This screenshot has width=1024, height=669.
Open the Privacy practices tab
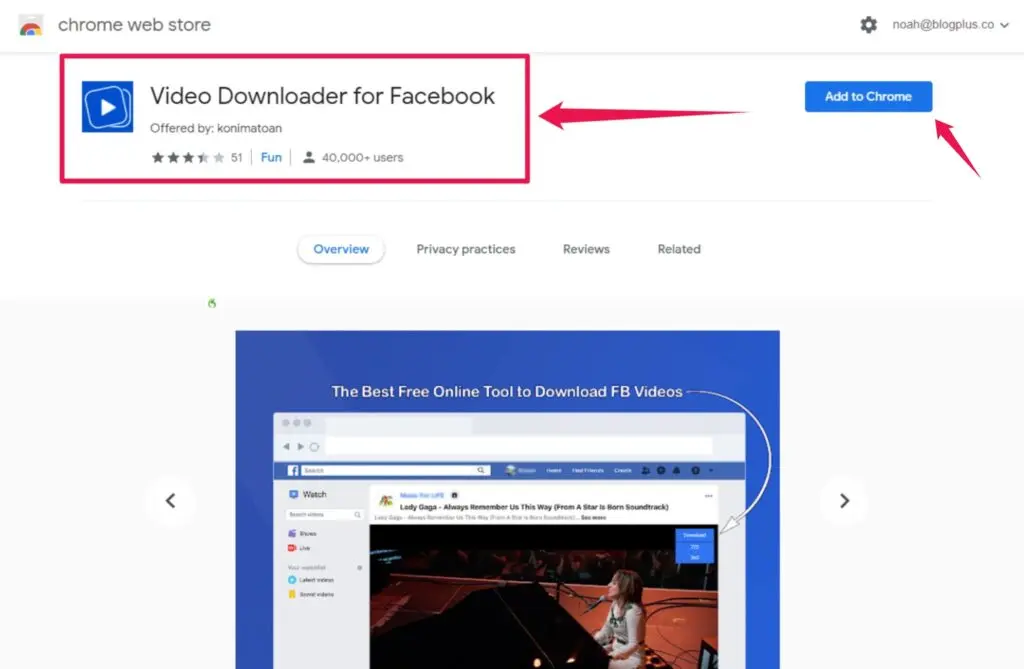(466, 249)
